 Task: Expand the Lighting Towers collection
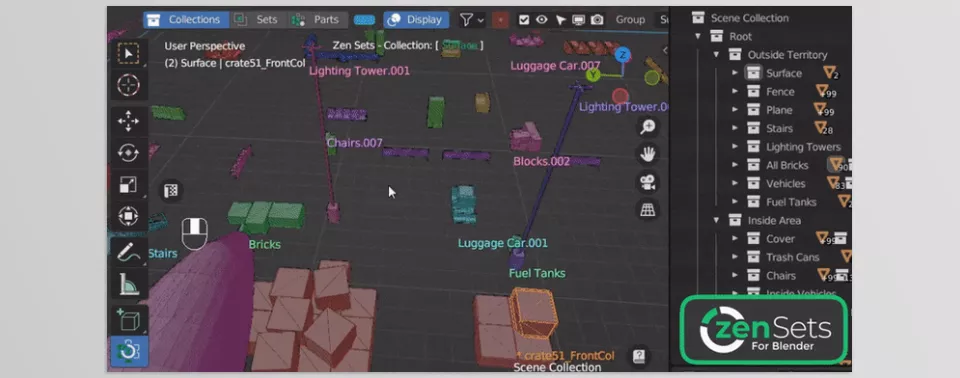point(735,146)
